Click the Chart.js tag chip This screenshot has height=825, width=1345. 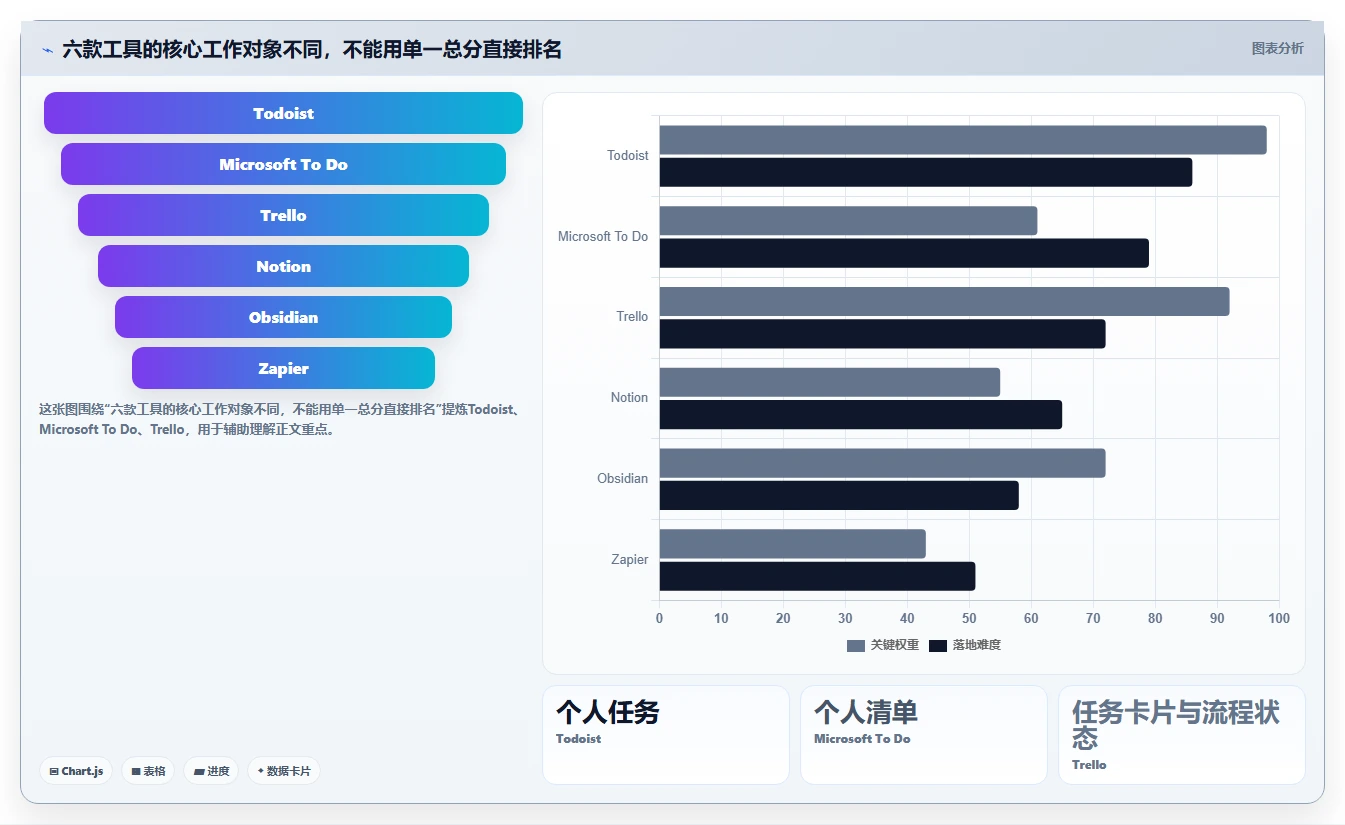pos(76,771)
